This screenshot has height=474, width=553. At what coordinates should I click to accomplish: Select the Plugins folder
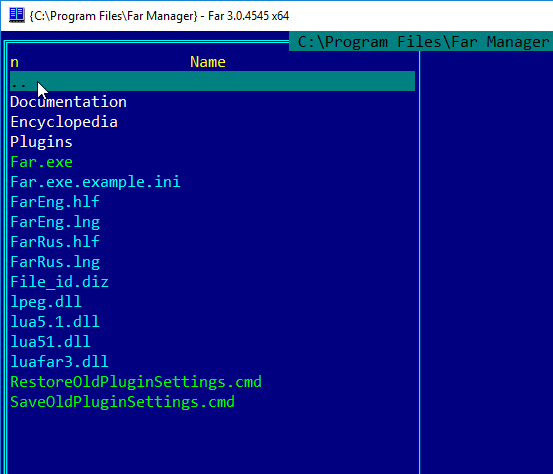(x=41, y=142)
